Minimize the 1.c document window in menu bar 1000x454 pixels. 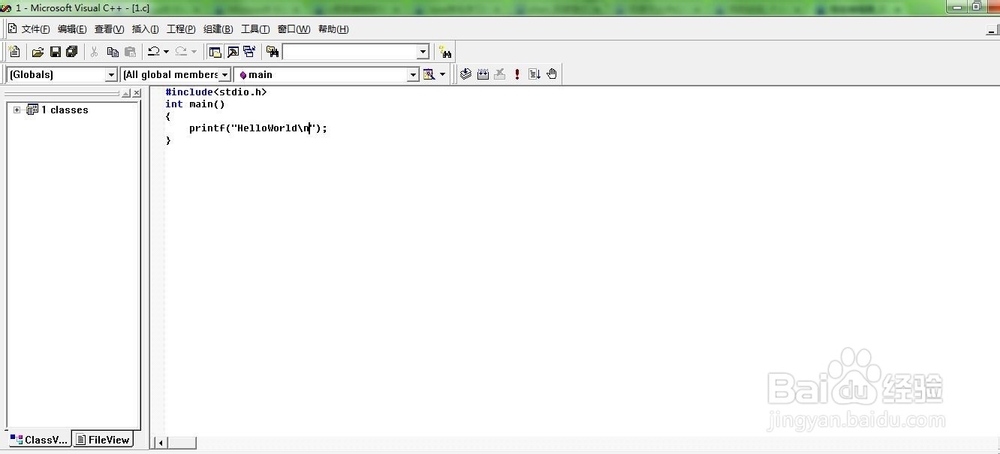pyautogui.click(x=992, y=29)
